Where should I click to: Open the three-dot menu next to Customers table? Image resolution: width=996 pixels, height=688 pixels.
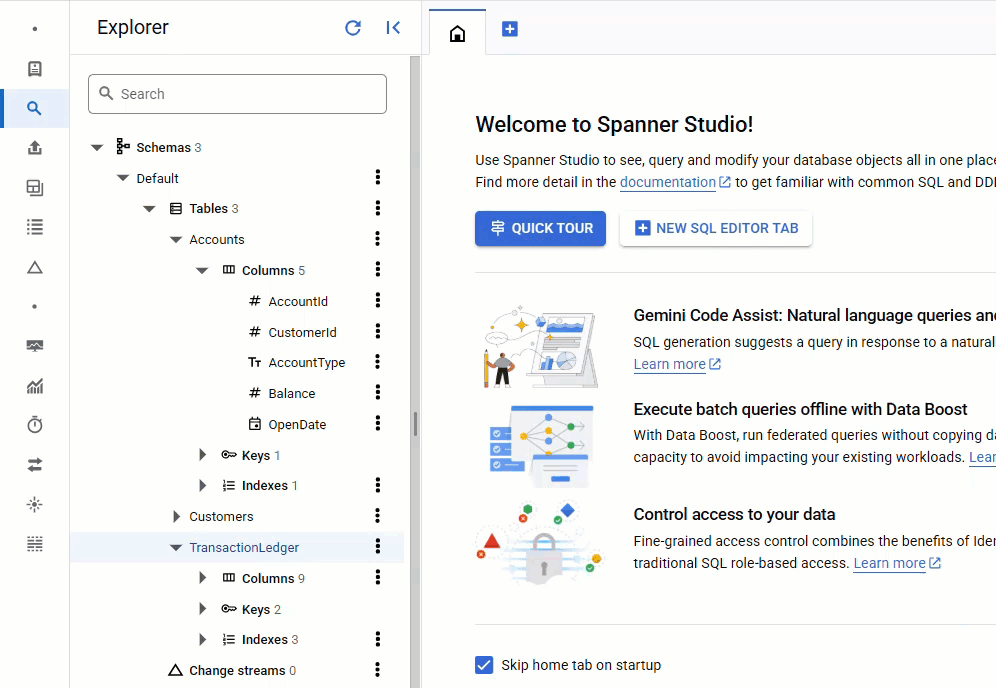378,516
